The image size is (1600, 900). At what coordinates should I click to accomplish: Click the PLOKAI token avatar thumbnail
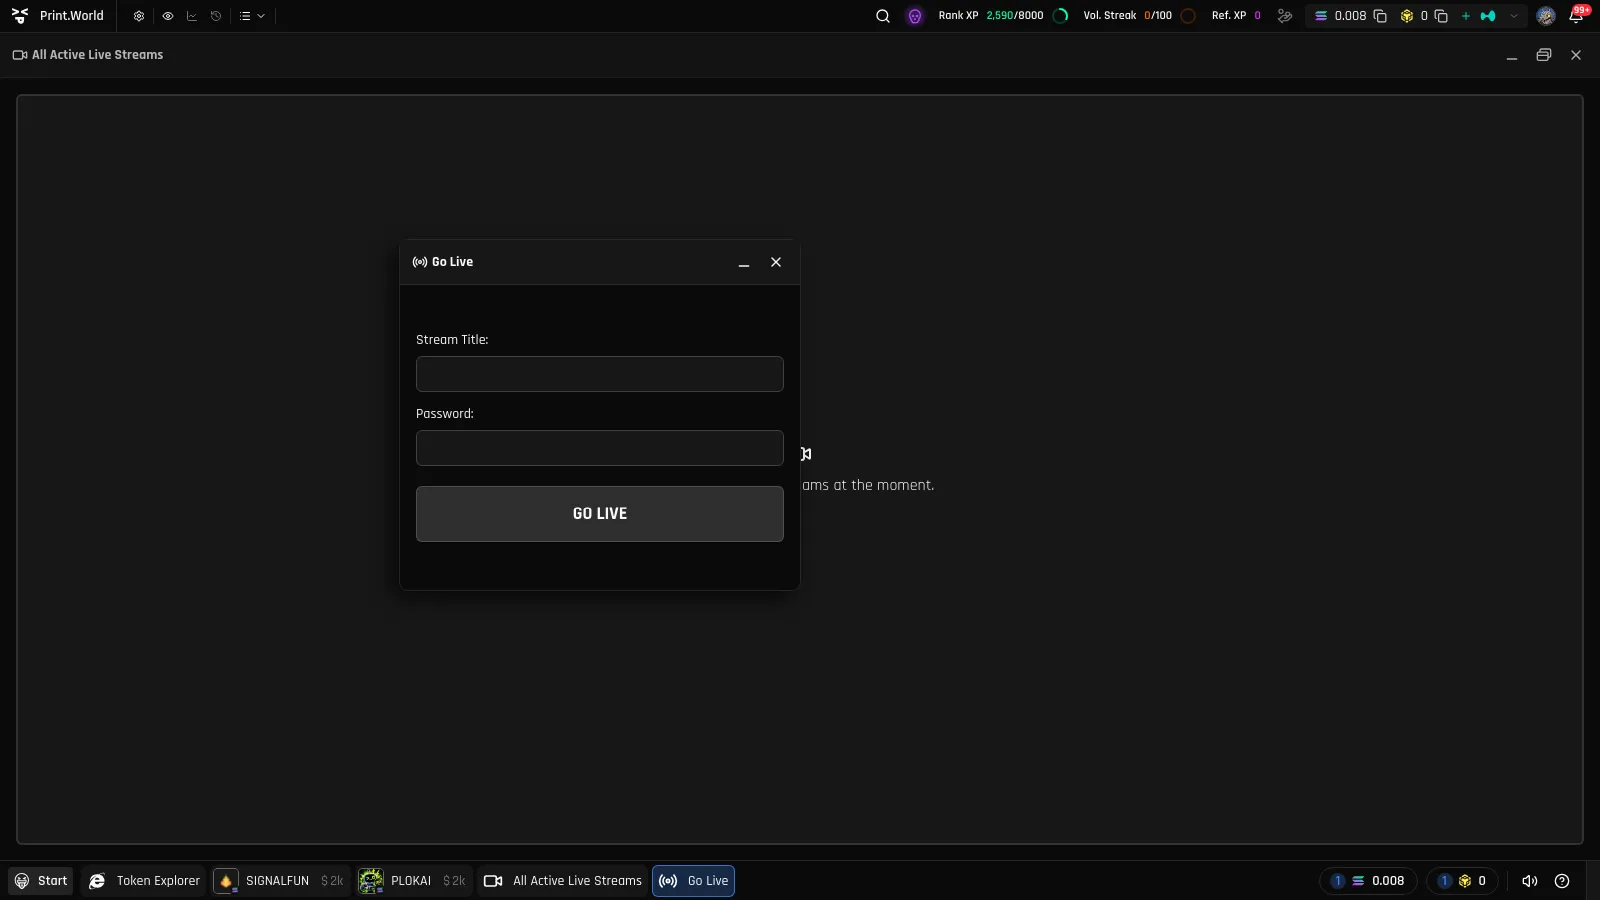[371, 881]
